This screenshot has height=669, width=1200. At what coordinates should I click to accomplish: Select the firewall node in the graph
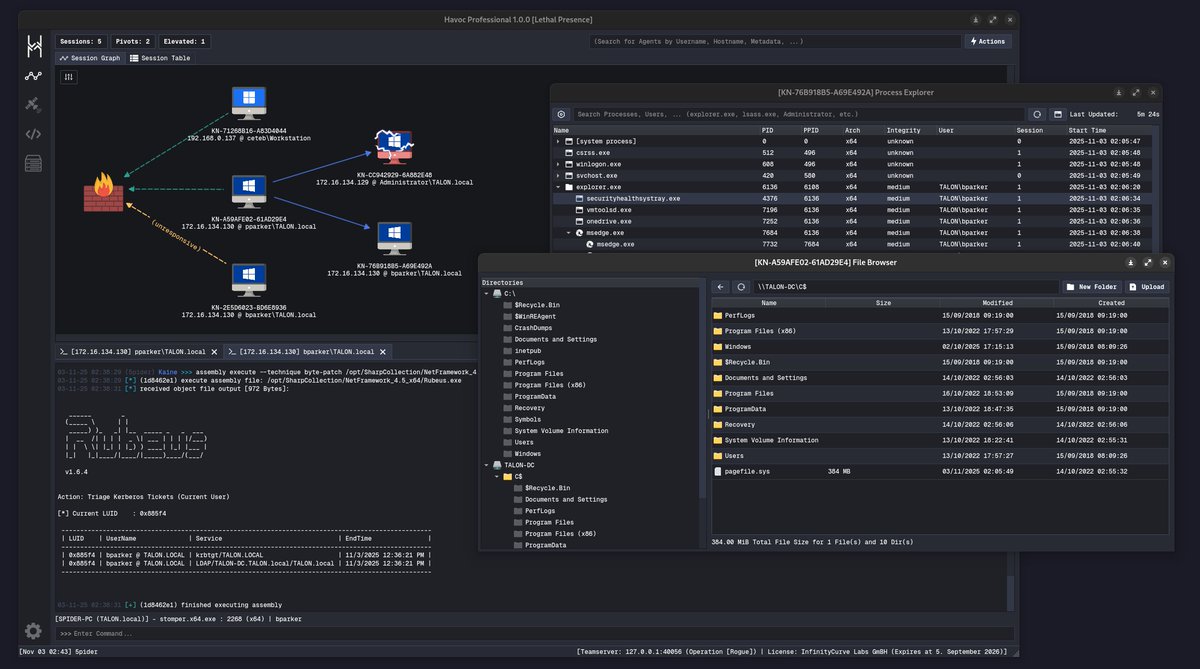coord(104,192)
